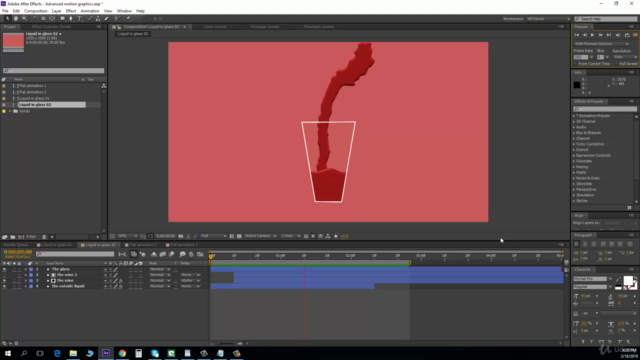Select the Selection arrow tool
Image resolution: width=640 pixels, height=360 pixels.
pyautogui.click(x=7, y=18)
